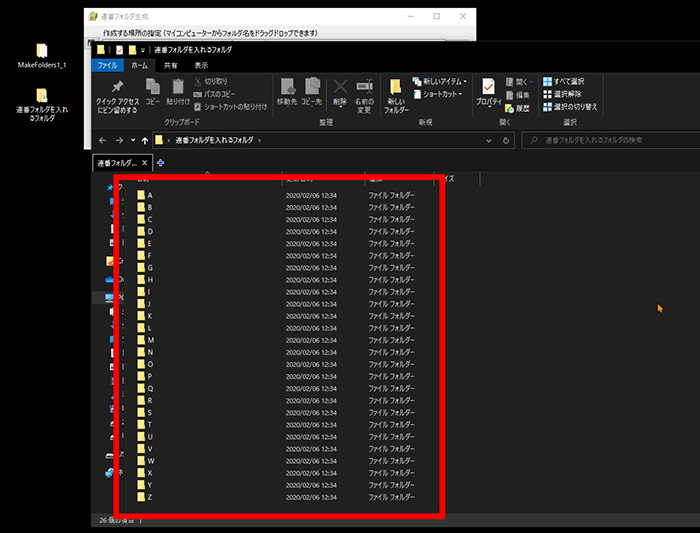Switch to the 共有 ribbon tab

(x=171, y=65)
